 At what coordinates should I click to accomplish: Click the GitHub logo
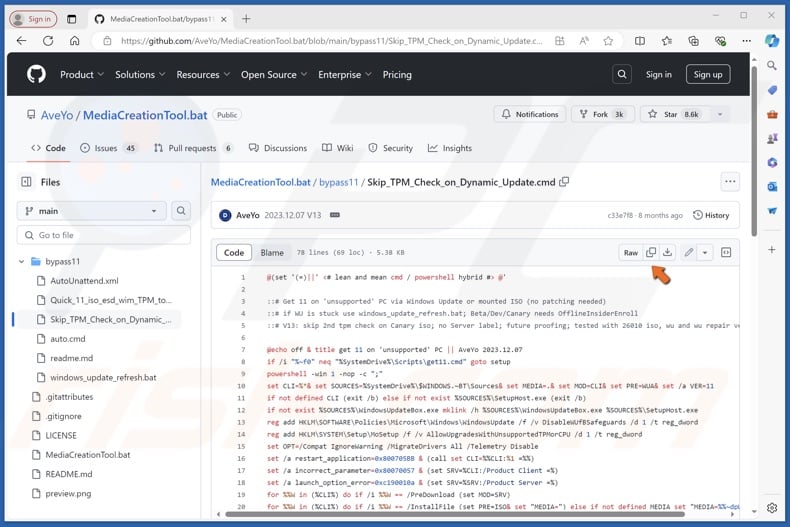click(x=36, y=74)
